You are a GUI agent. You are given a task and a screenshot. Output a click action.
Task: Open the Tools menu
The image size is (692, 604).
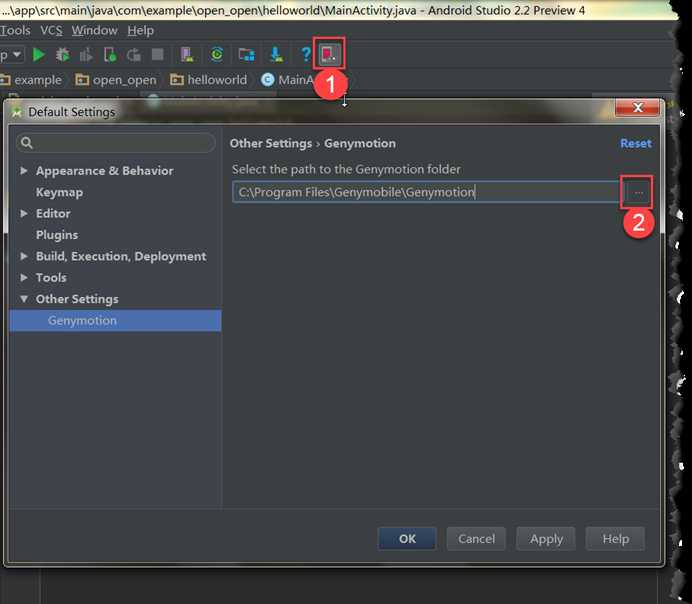point(15,30)
